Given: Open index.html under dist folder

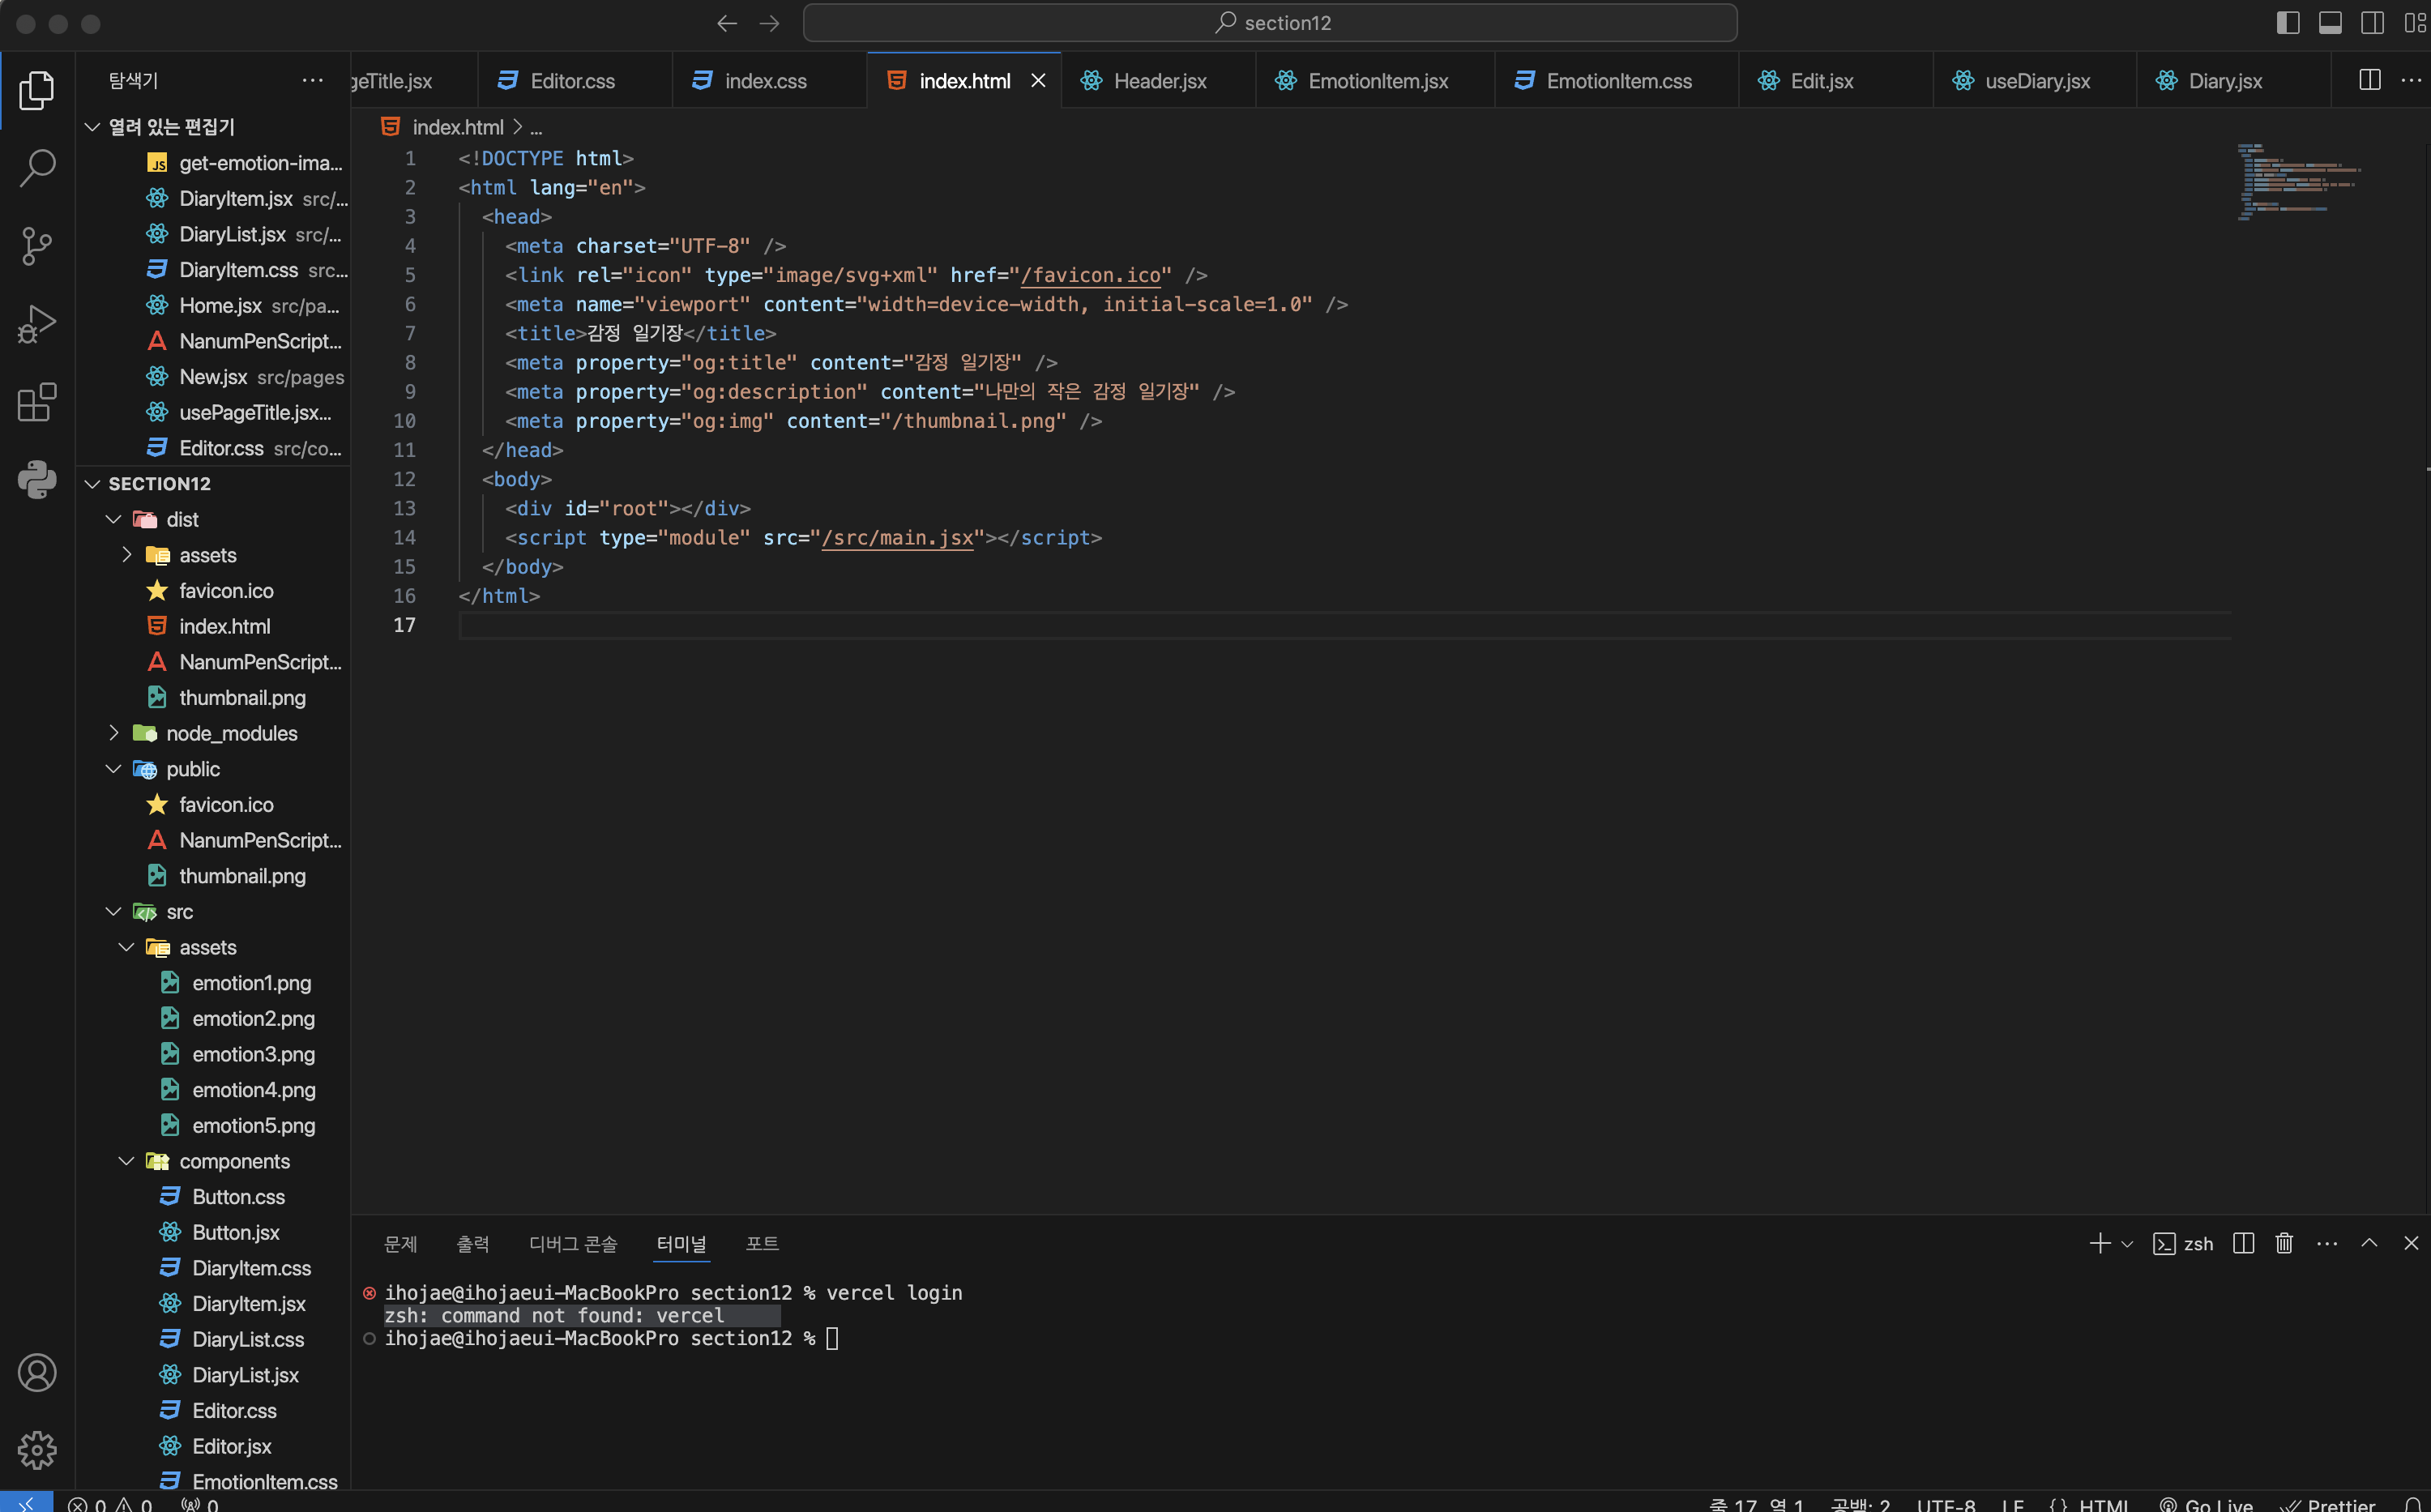Looking at the screenshot, I should [x=213, y=626].
